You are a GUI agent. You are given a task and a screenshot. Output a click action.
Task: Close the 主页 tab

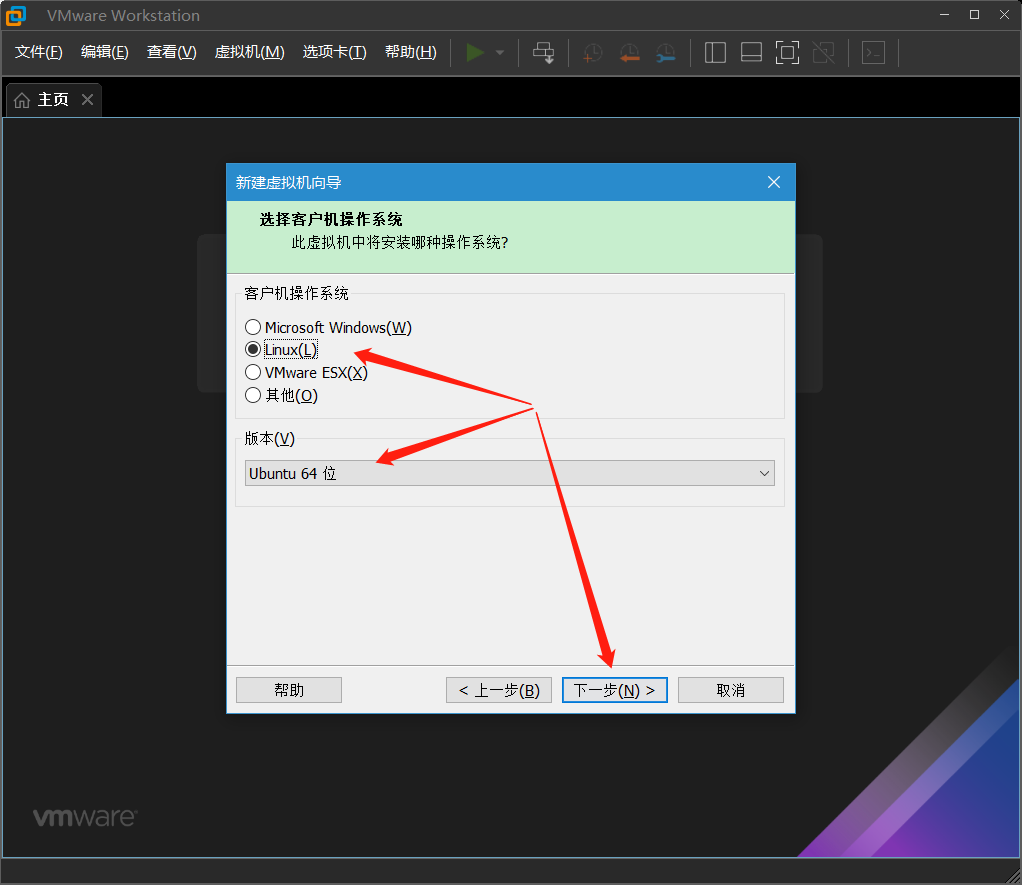point(87,99)
